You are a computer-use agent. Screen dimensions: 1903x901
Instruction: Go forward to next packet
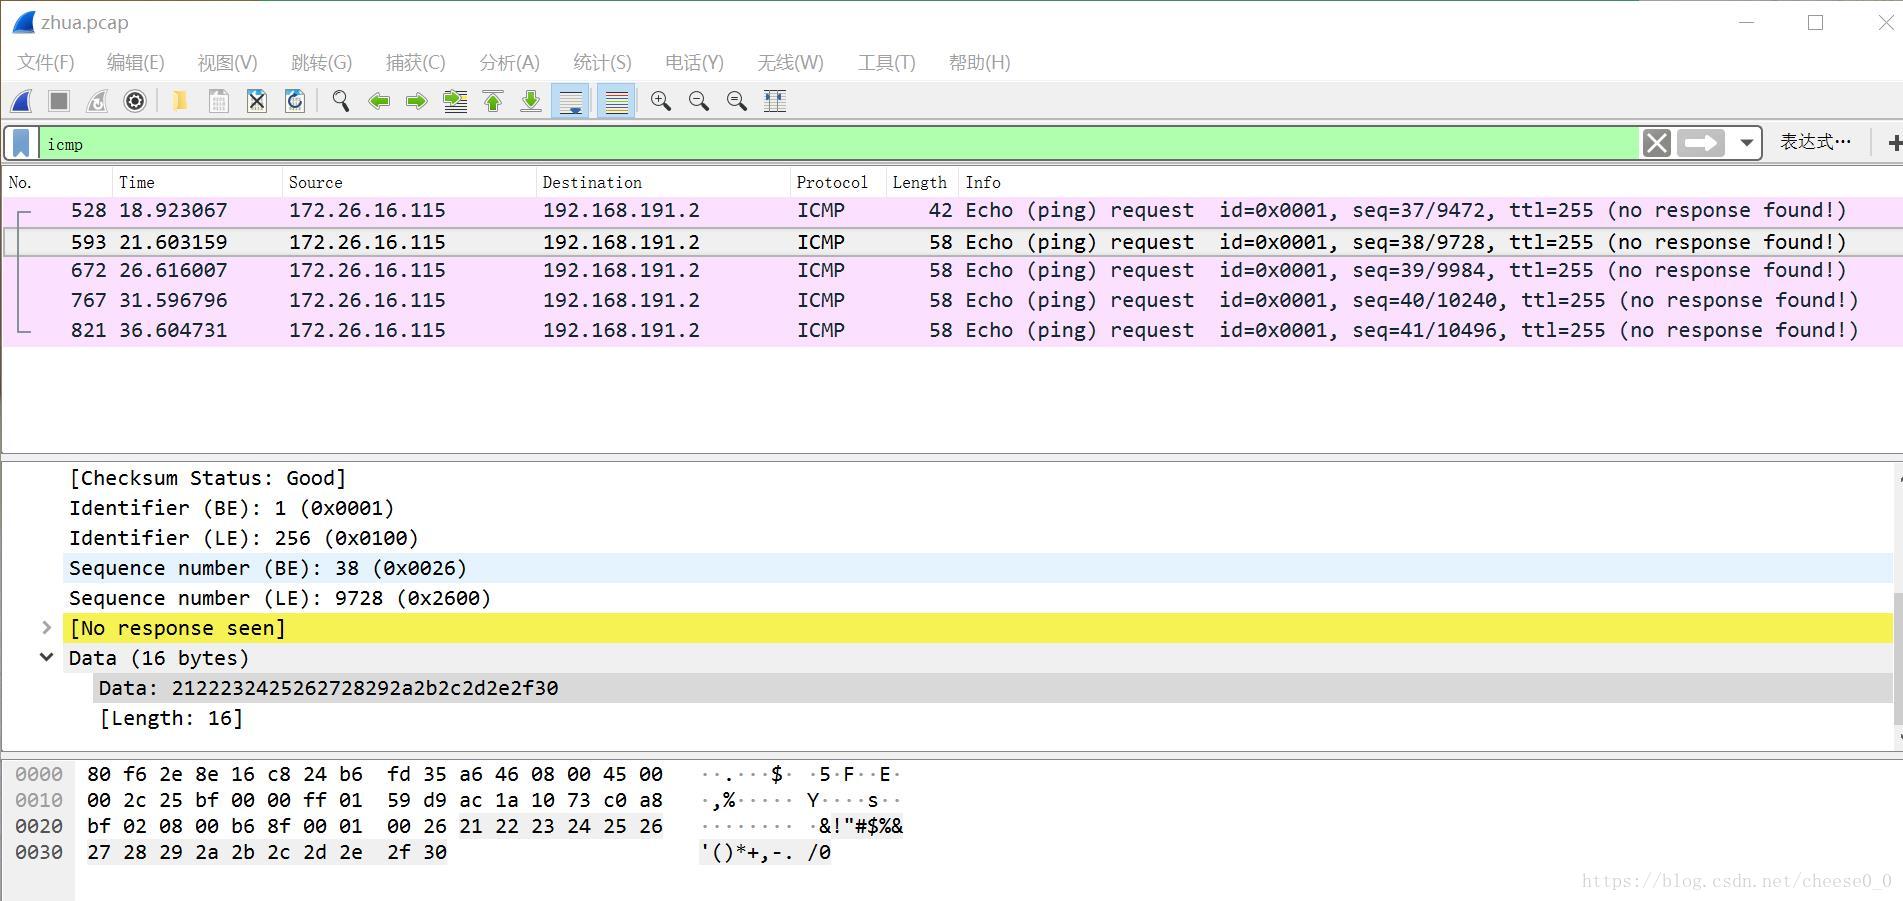click(417, 101)
